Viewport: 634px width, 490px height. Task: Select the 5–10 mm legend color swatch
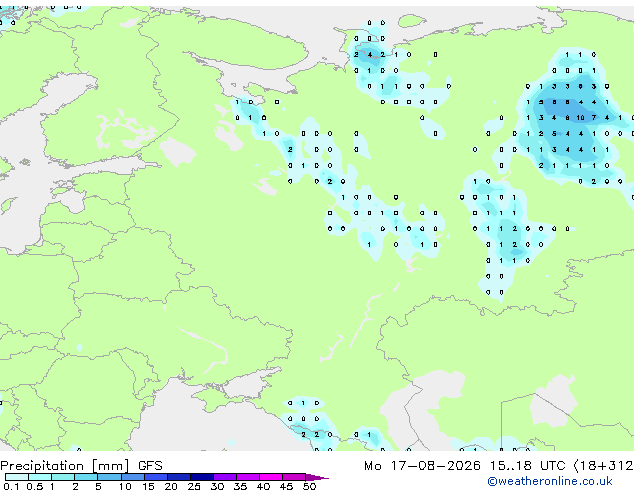109,477
